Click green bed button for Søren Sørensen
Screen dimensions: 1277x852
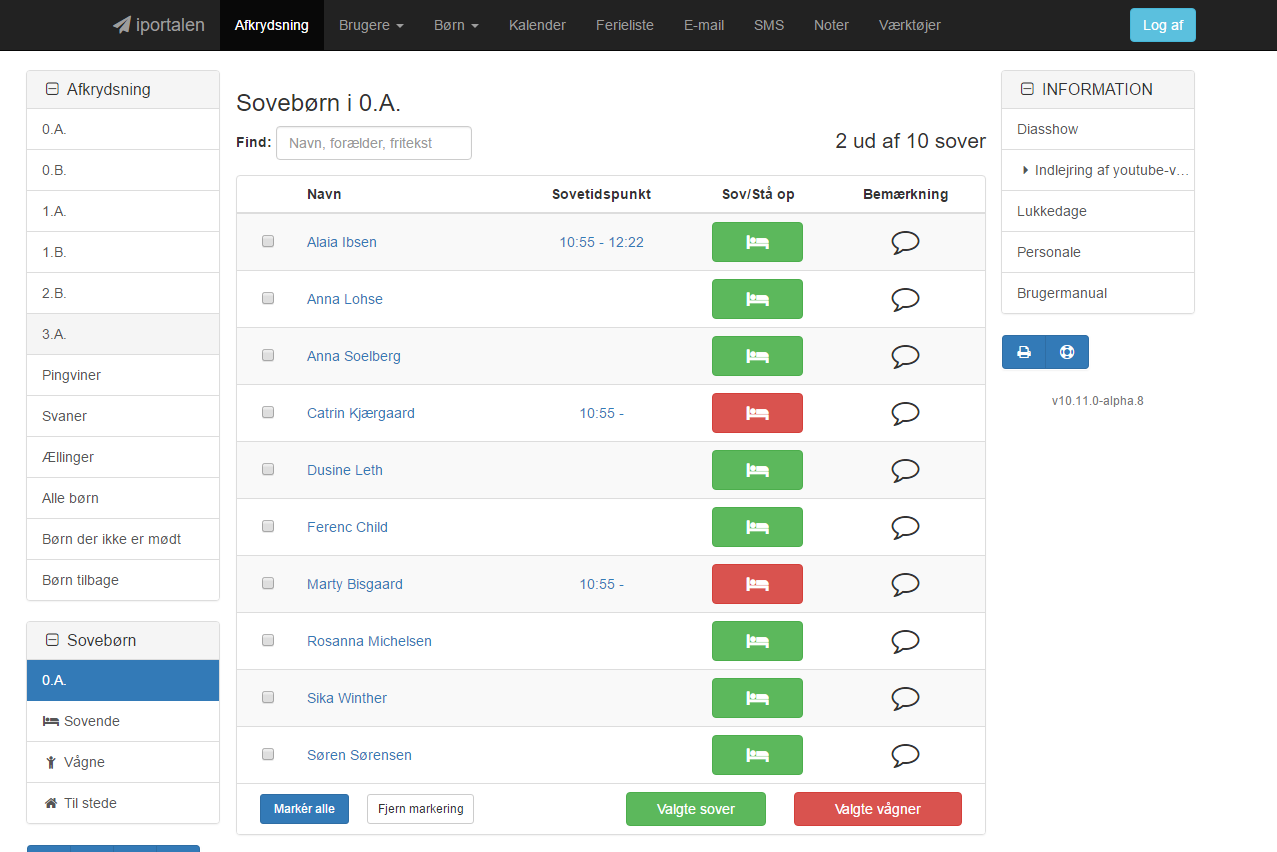757,755
